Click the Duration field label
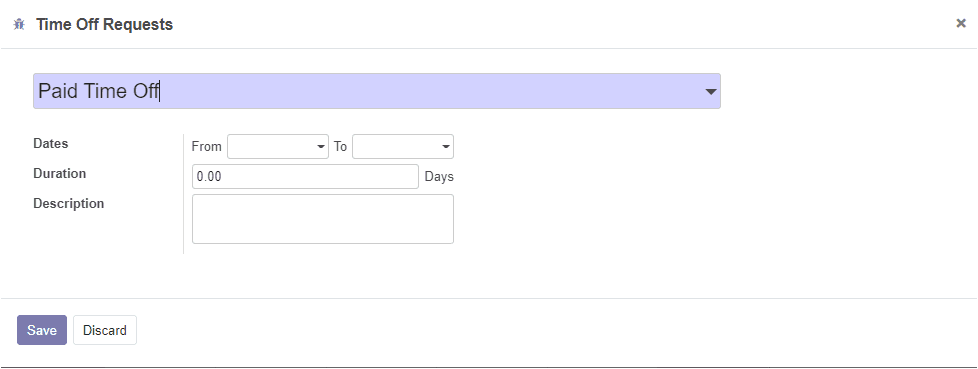 coord(59,173)
